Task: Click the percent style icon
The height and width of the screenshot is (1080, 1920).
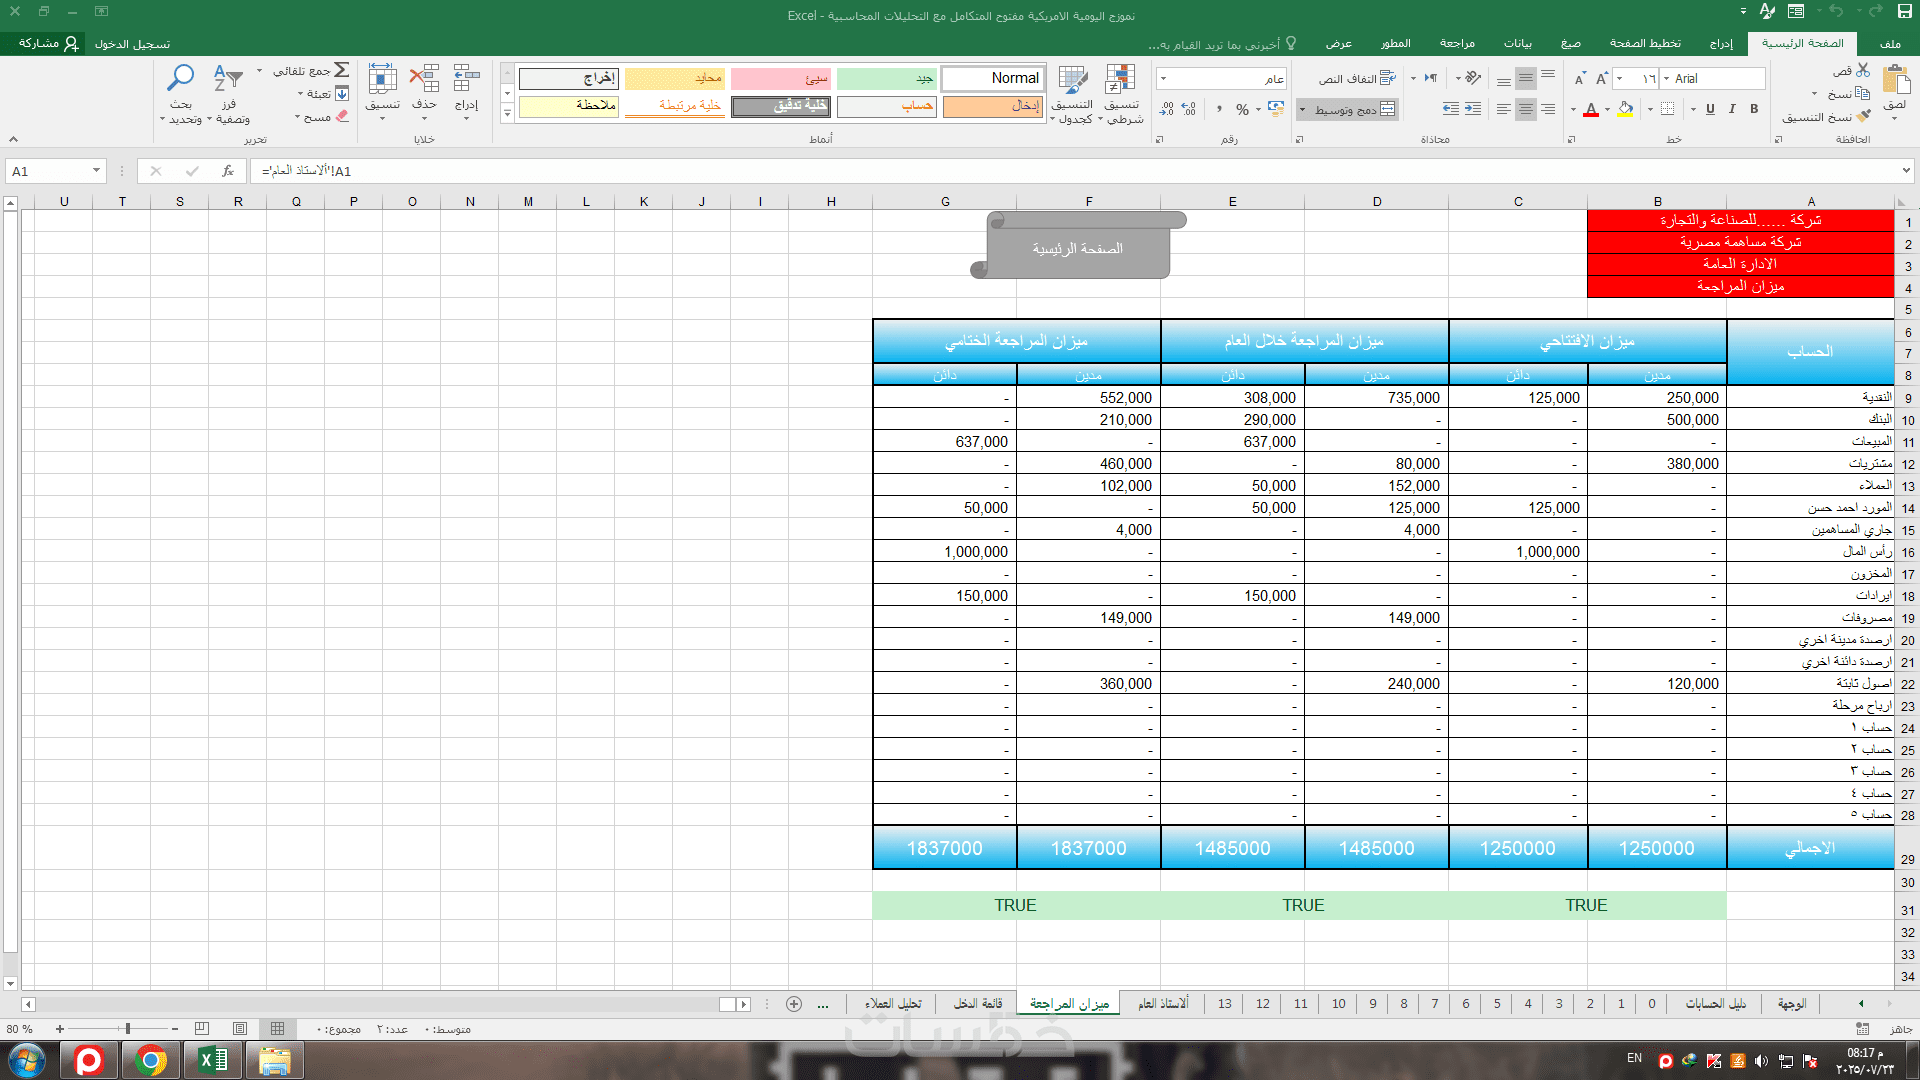Action: click(x=1242, y=109)
